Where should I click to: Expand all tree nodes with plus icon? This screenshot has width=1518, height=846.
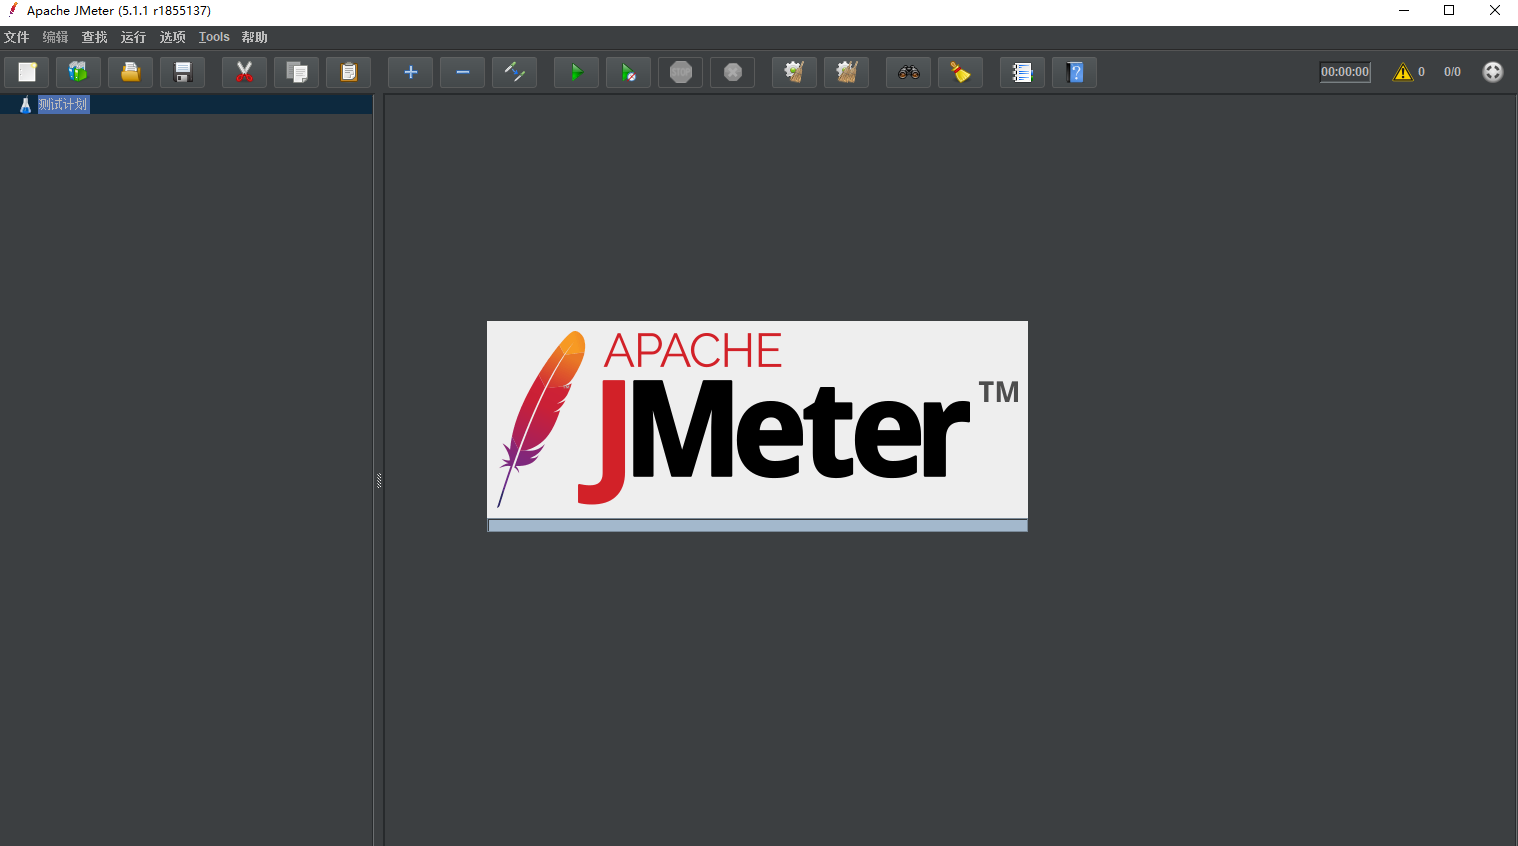pyautogui.click(x=410, y=72)
